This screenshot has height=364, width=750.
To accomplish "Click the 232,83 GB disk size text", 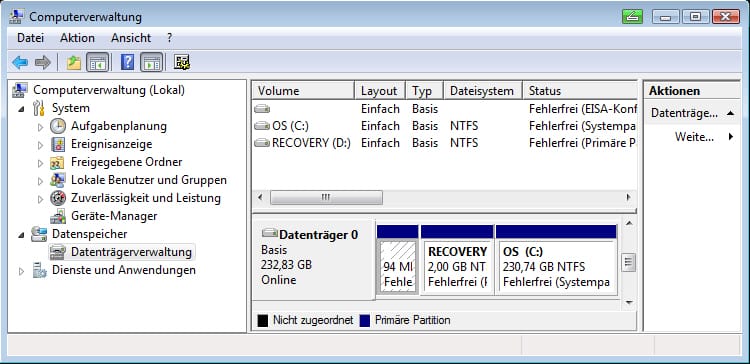I will tap(287, 265).
